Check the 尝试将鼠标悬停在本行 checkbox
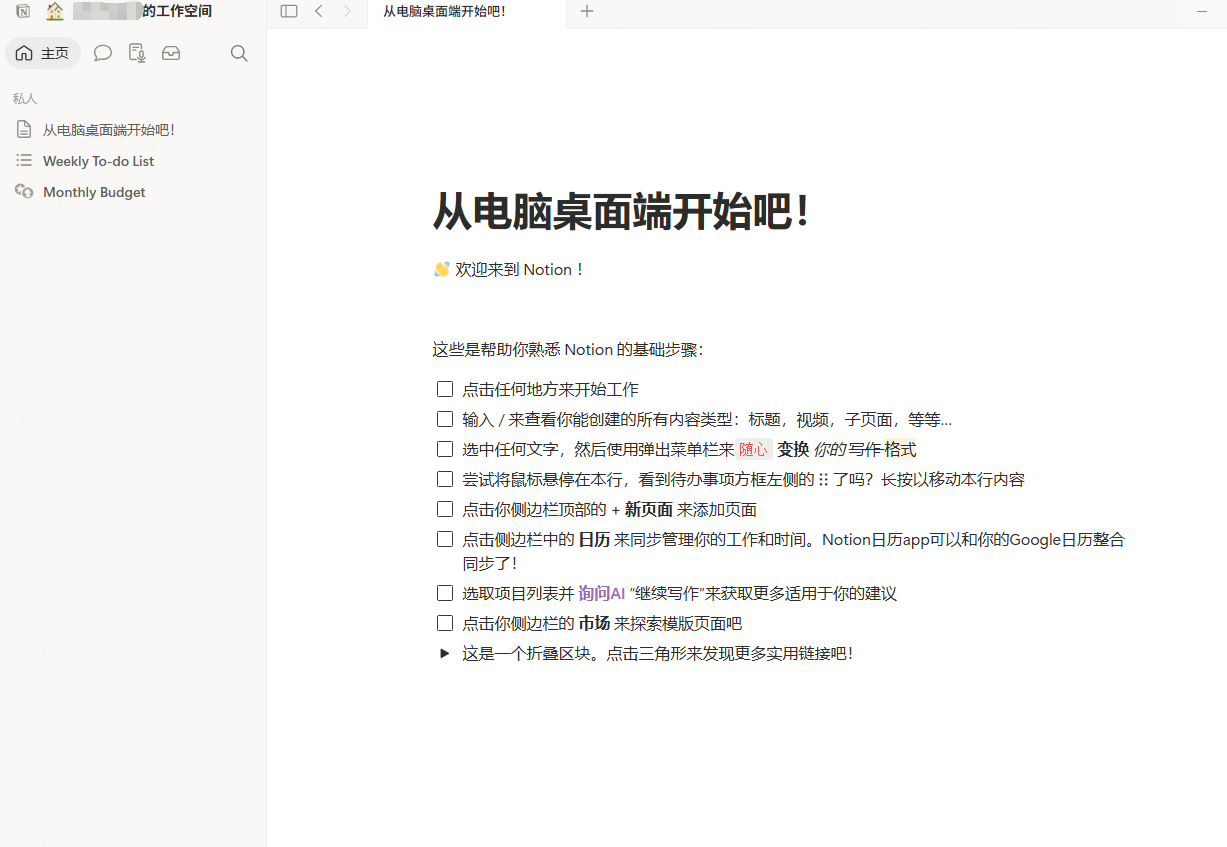The image size is (1227, 847). pyautogui.click(x=445, y=479)
